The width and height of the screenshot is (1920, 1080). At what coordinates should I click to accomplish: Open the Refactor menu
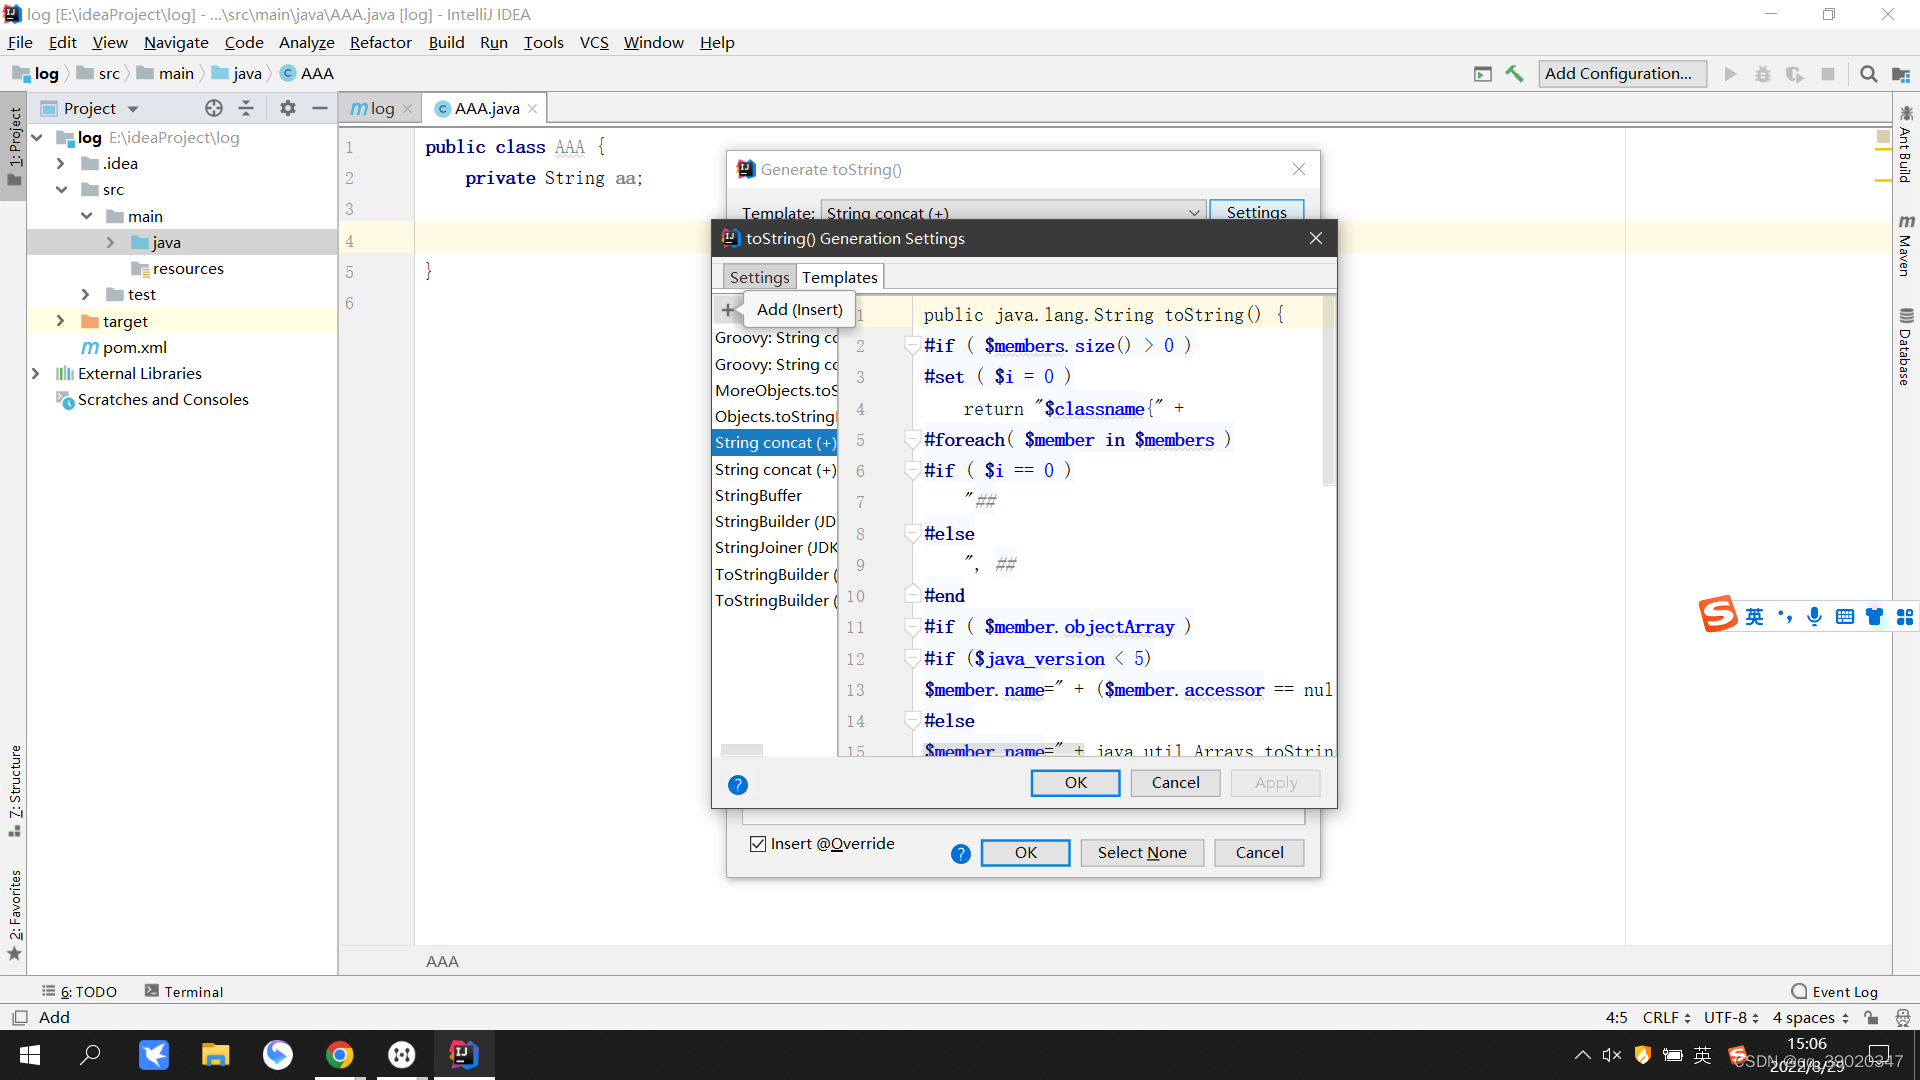coord(380,42)
